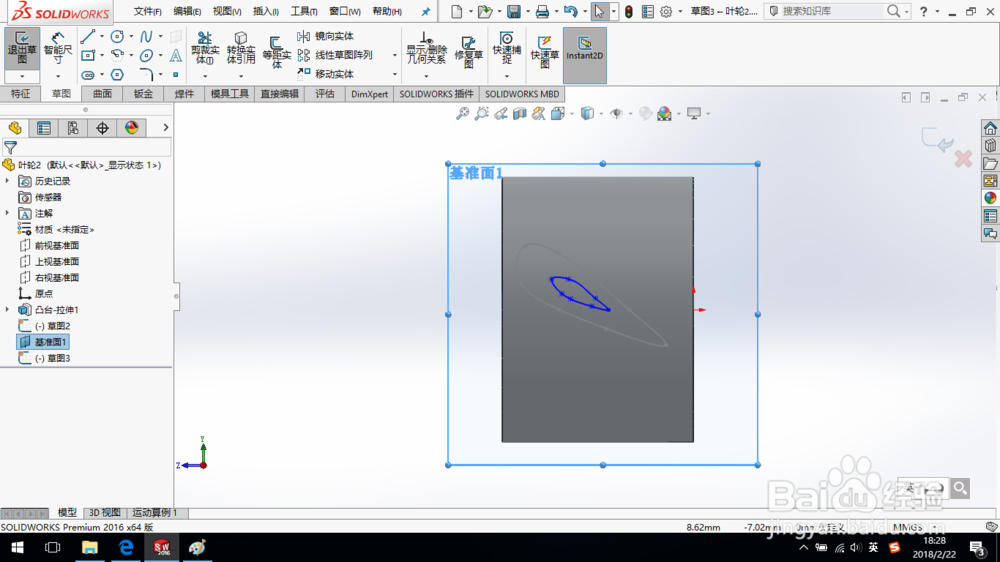Screen dimensions: 1000x562
Task: Click Offset Entities (等距实体)
Action: click(276, 53)
